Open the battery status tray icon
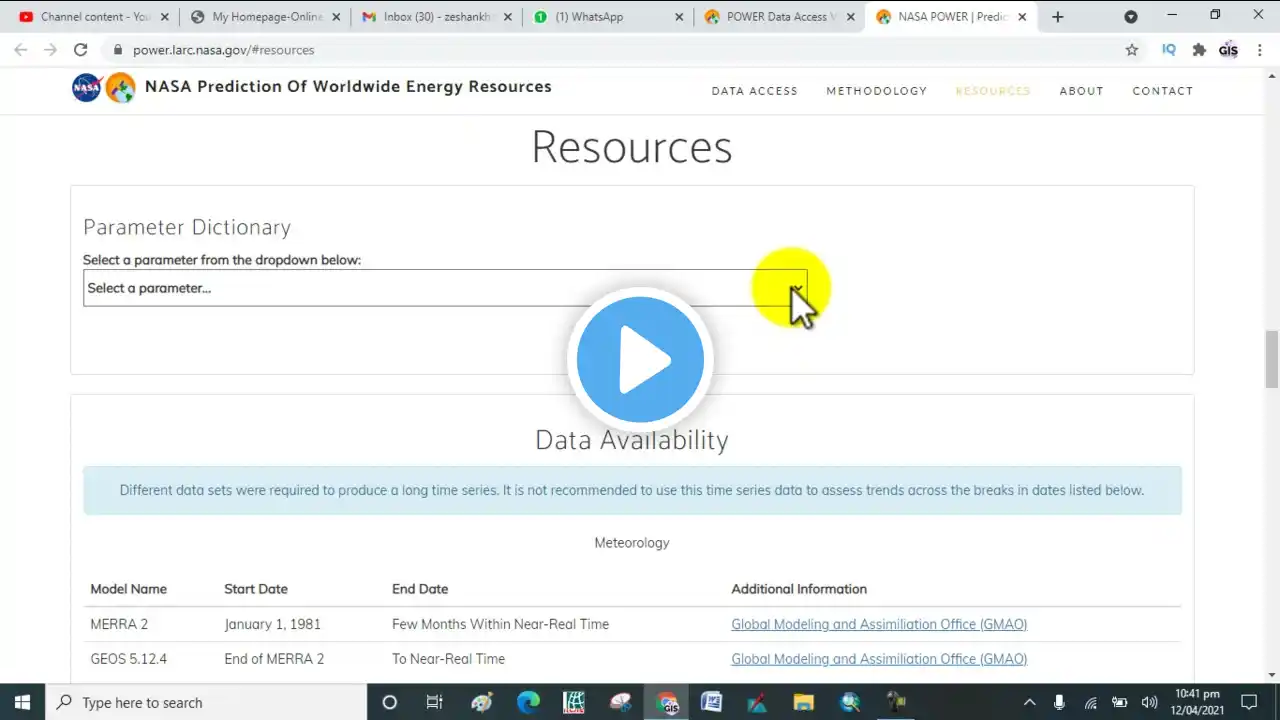 (x=1120, y=702)
